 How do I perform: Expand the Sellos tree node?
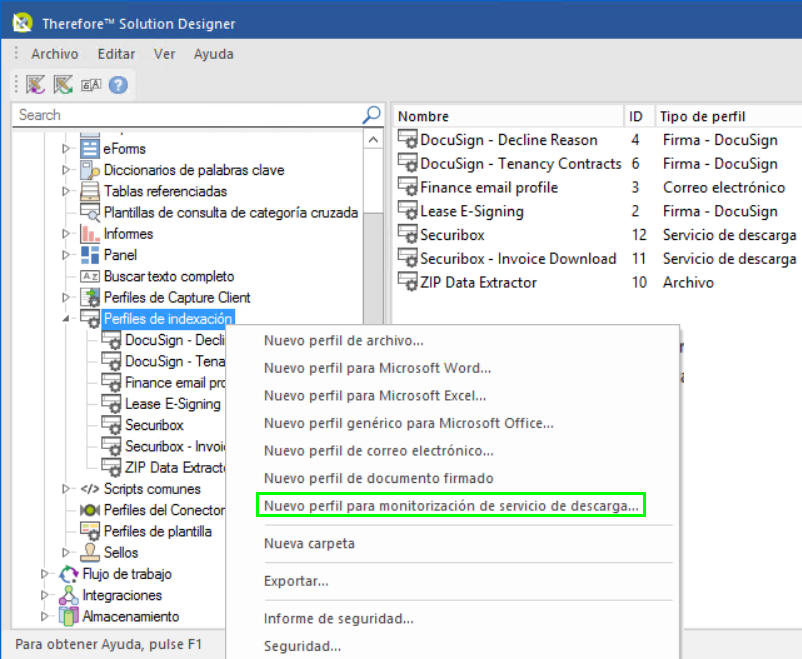click(x=65, y=553)
